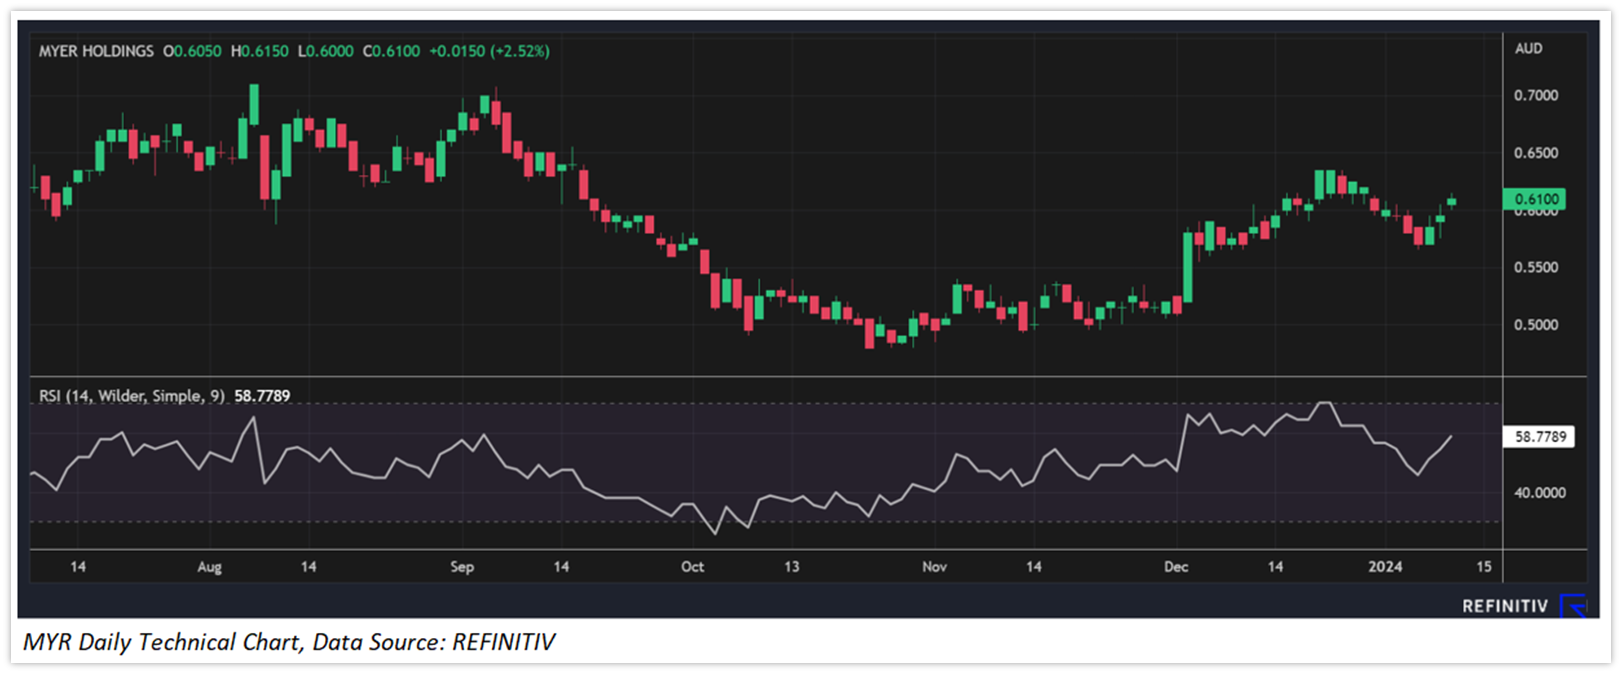Click the RSI value 58.7789 in legend
Image resolution: width=1622 pixels, height=674 pixels.
point(262,396)
